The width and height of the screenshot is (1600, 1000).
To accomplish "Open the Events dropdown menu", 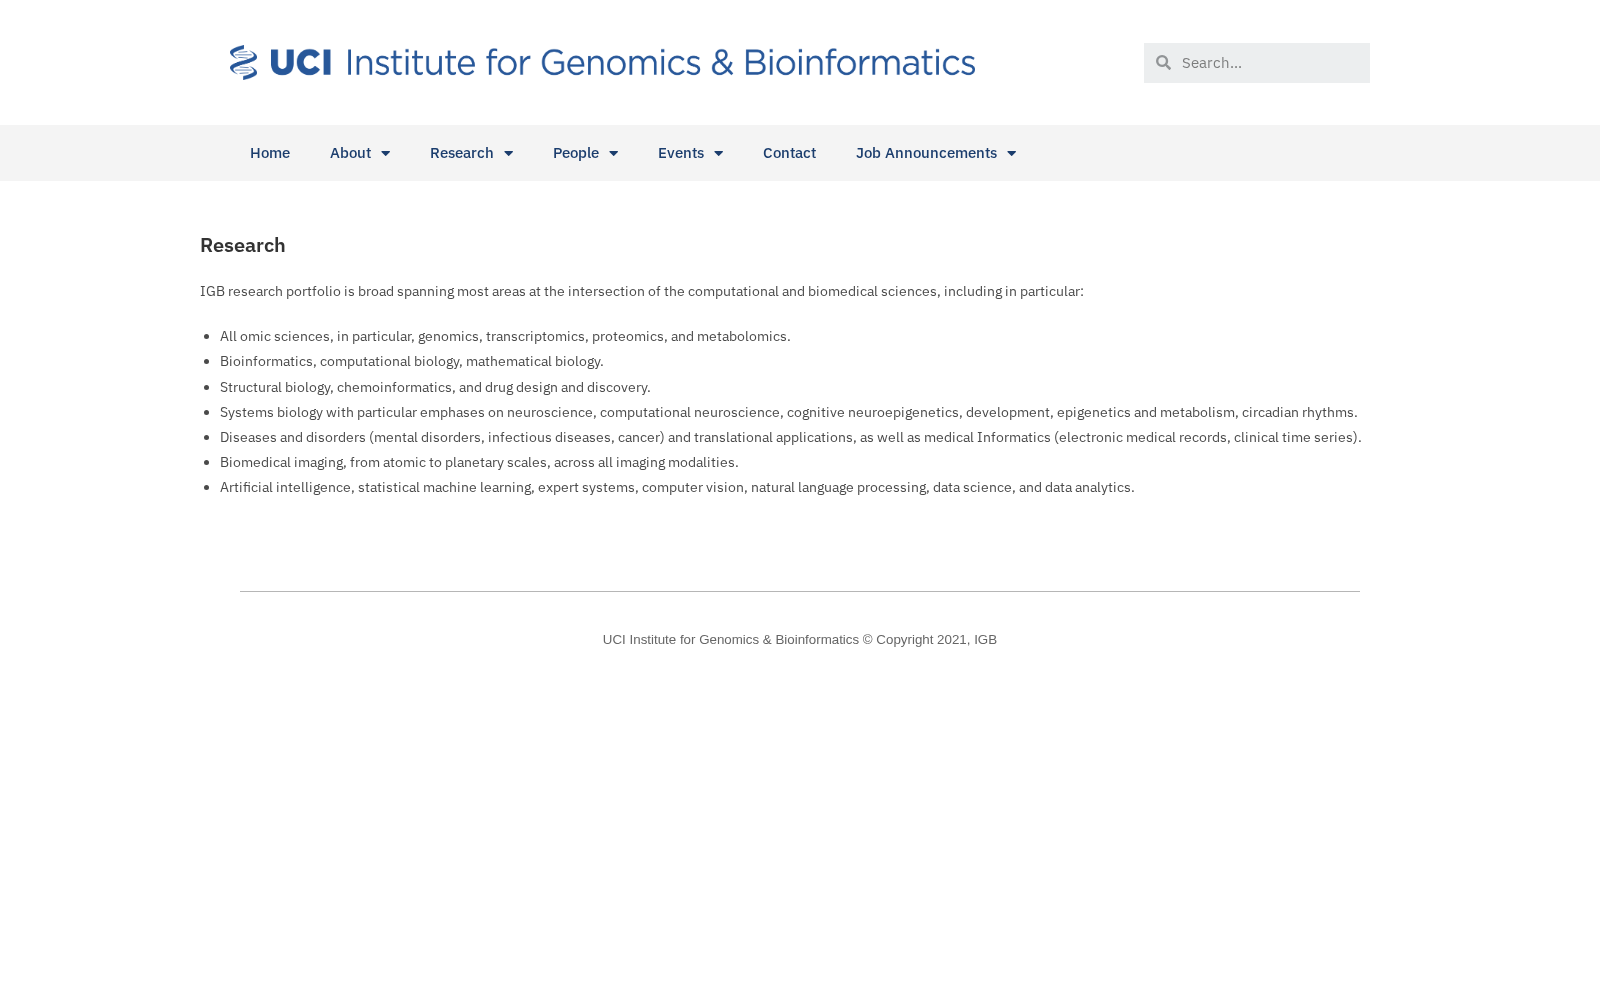I will pyautogui.click(x=690, y=153).
